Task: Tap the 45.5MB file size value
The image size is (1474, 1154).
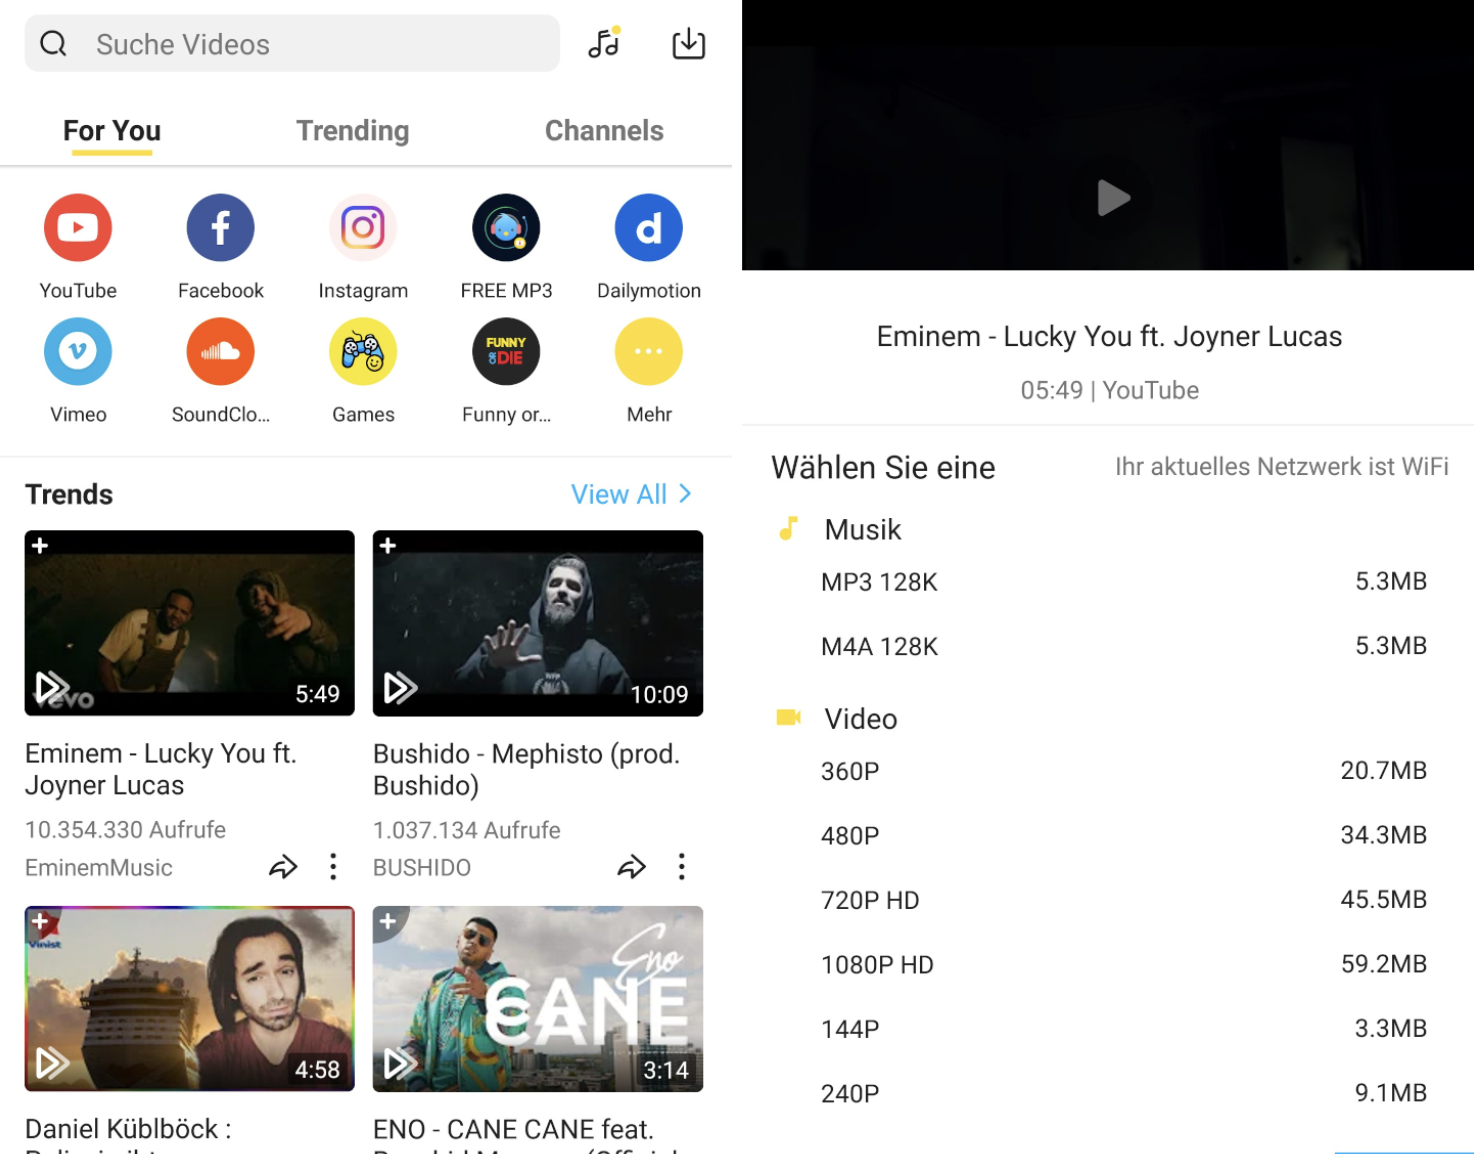Action: 1384,900
